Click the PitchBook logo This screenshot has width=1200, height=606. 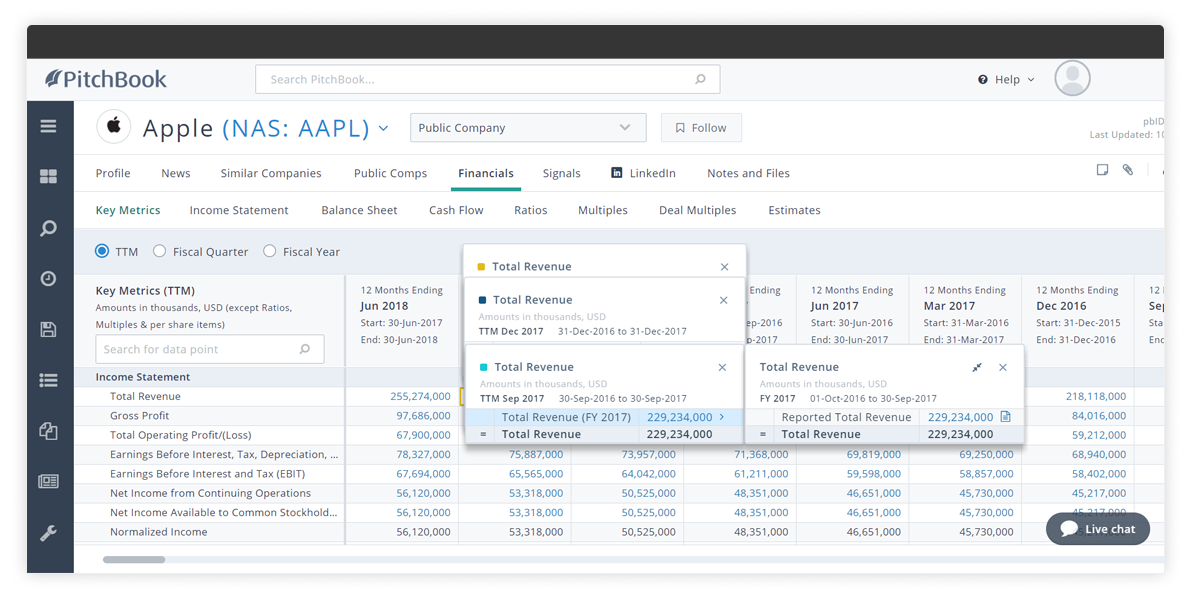[106, 79]
